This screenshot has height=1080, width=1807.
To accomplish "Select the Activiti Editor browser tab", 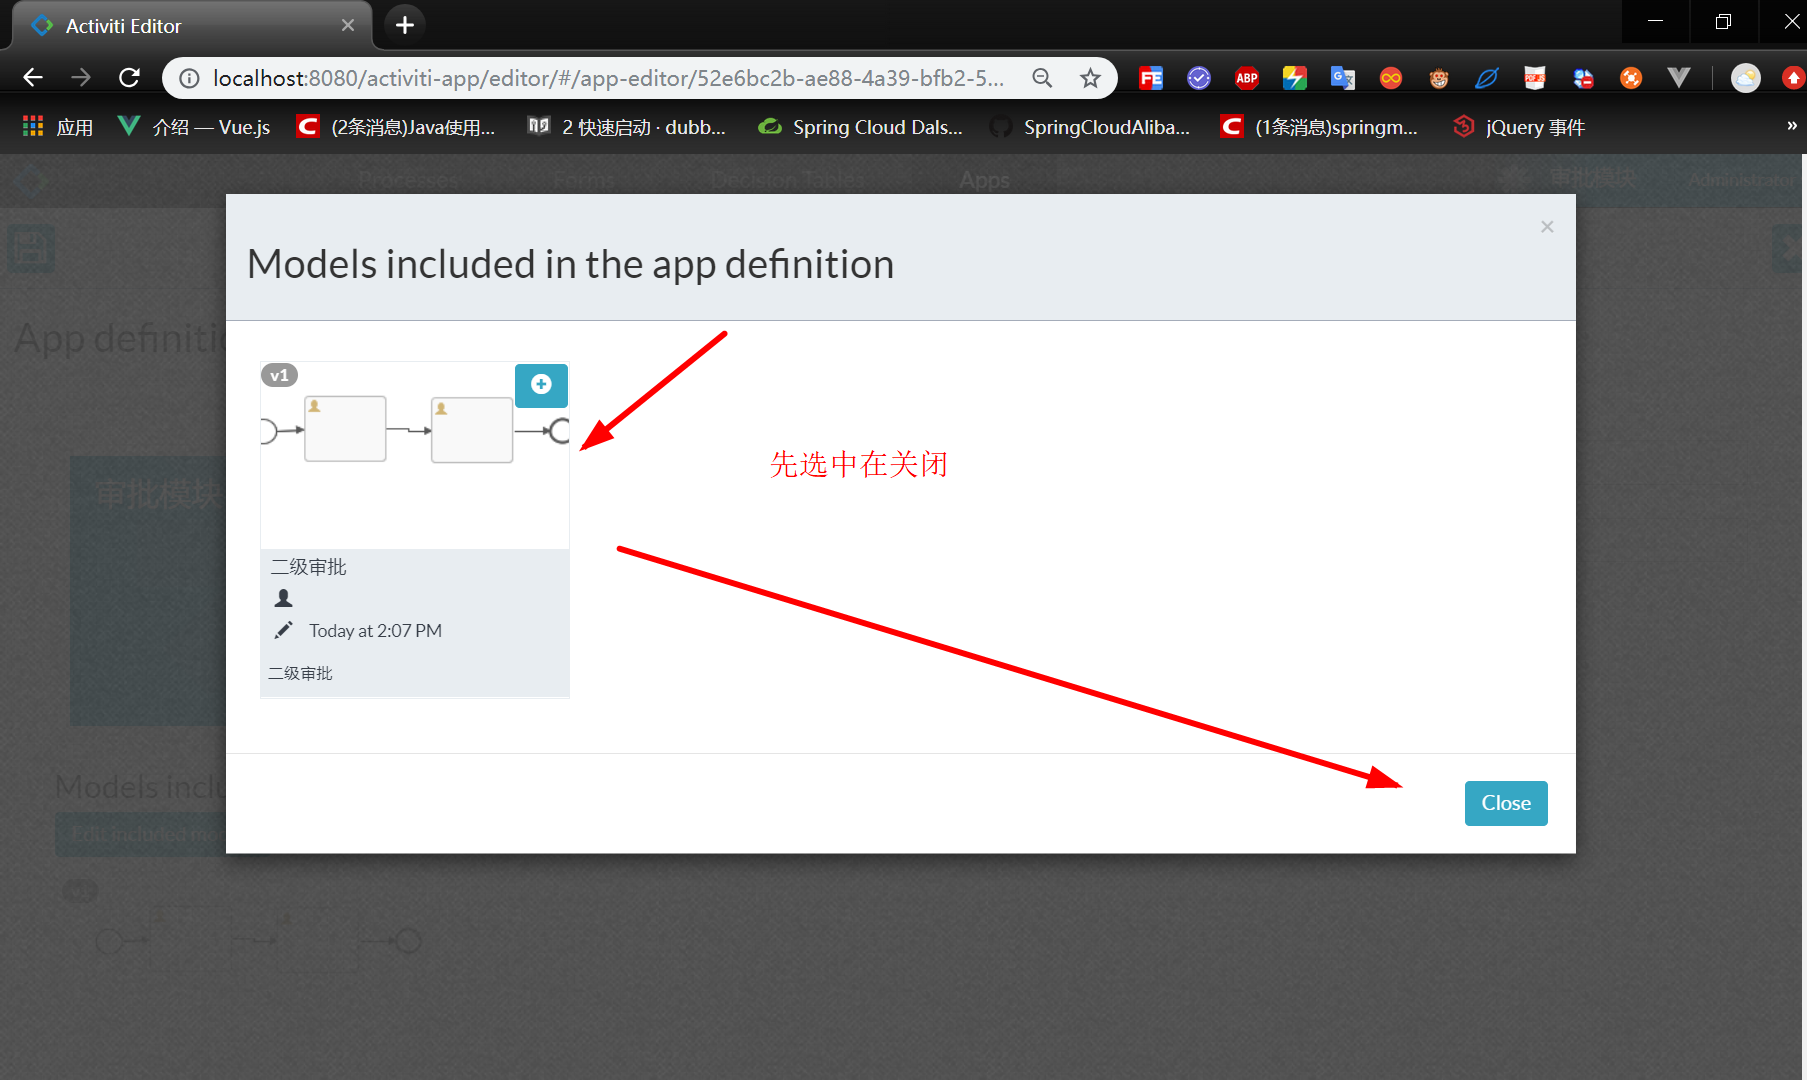I will click(191, 25).
